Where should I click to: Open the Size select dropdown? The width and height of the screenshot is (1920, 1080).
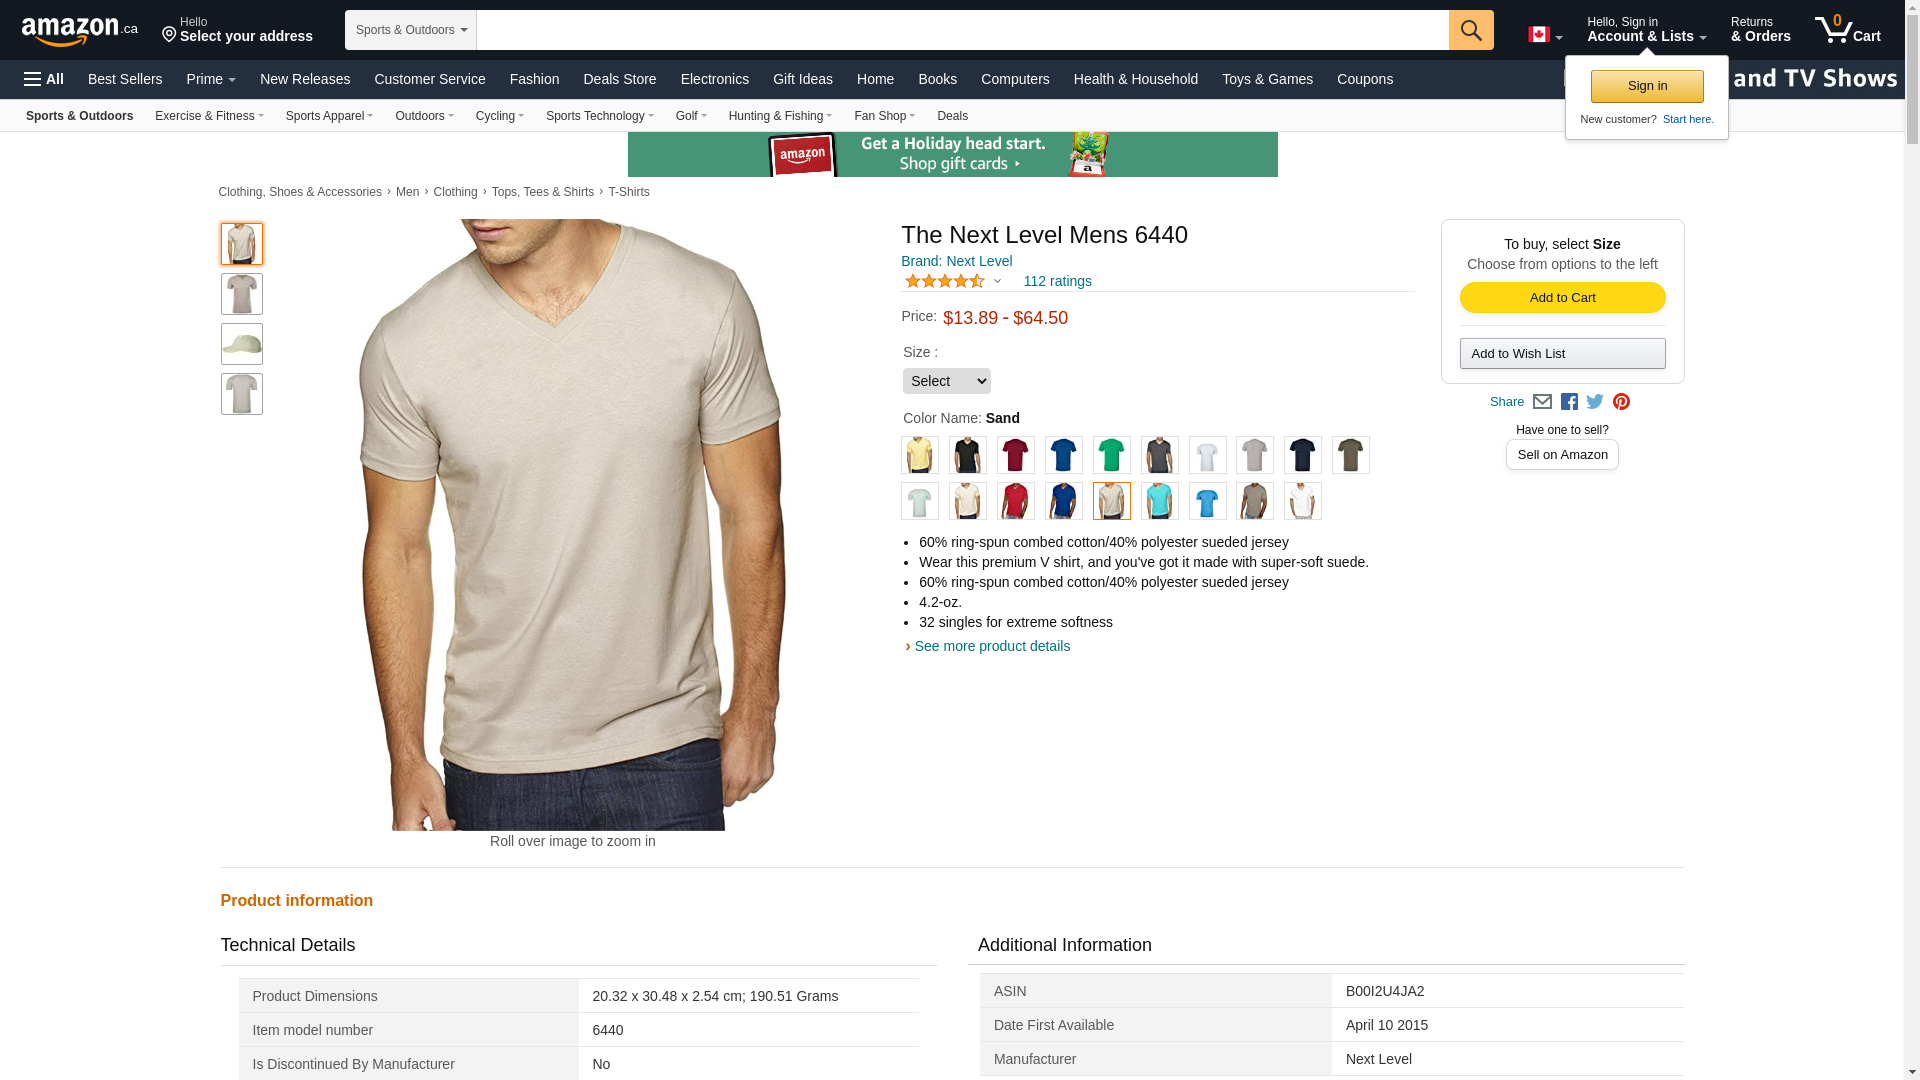[946, 381]
